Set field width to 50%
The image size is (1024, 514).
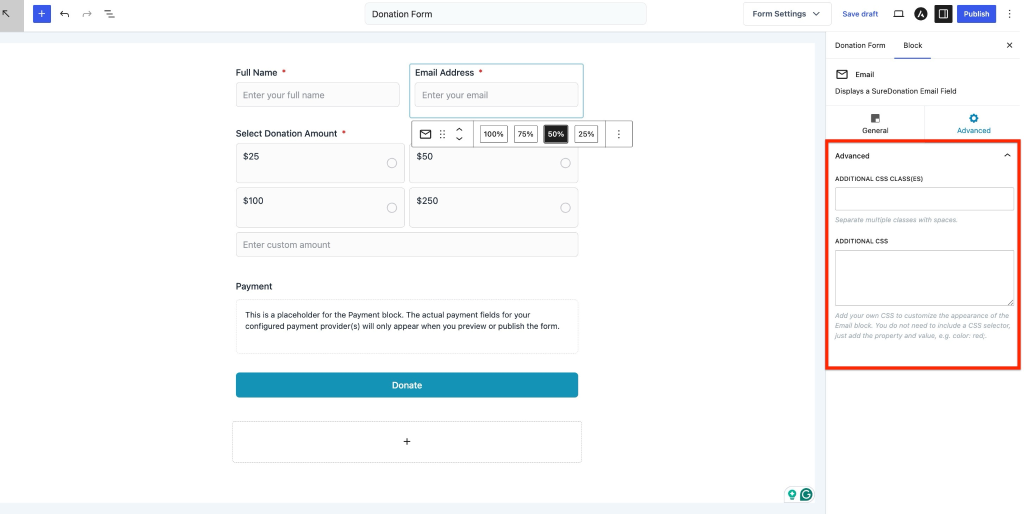tap(556, 134)
